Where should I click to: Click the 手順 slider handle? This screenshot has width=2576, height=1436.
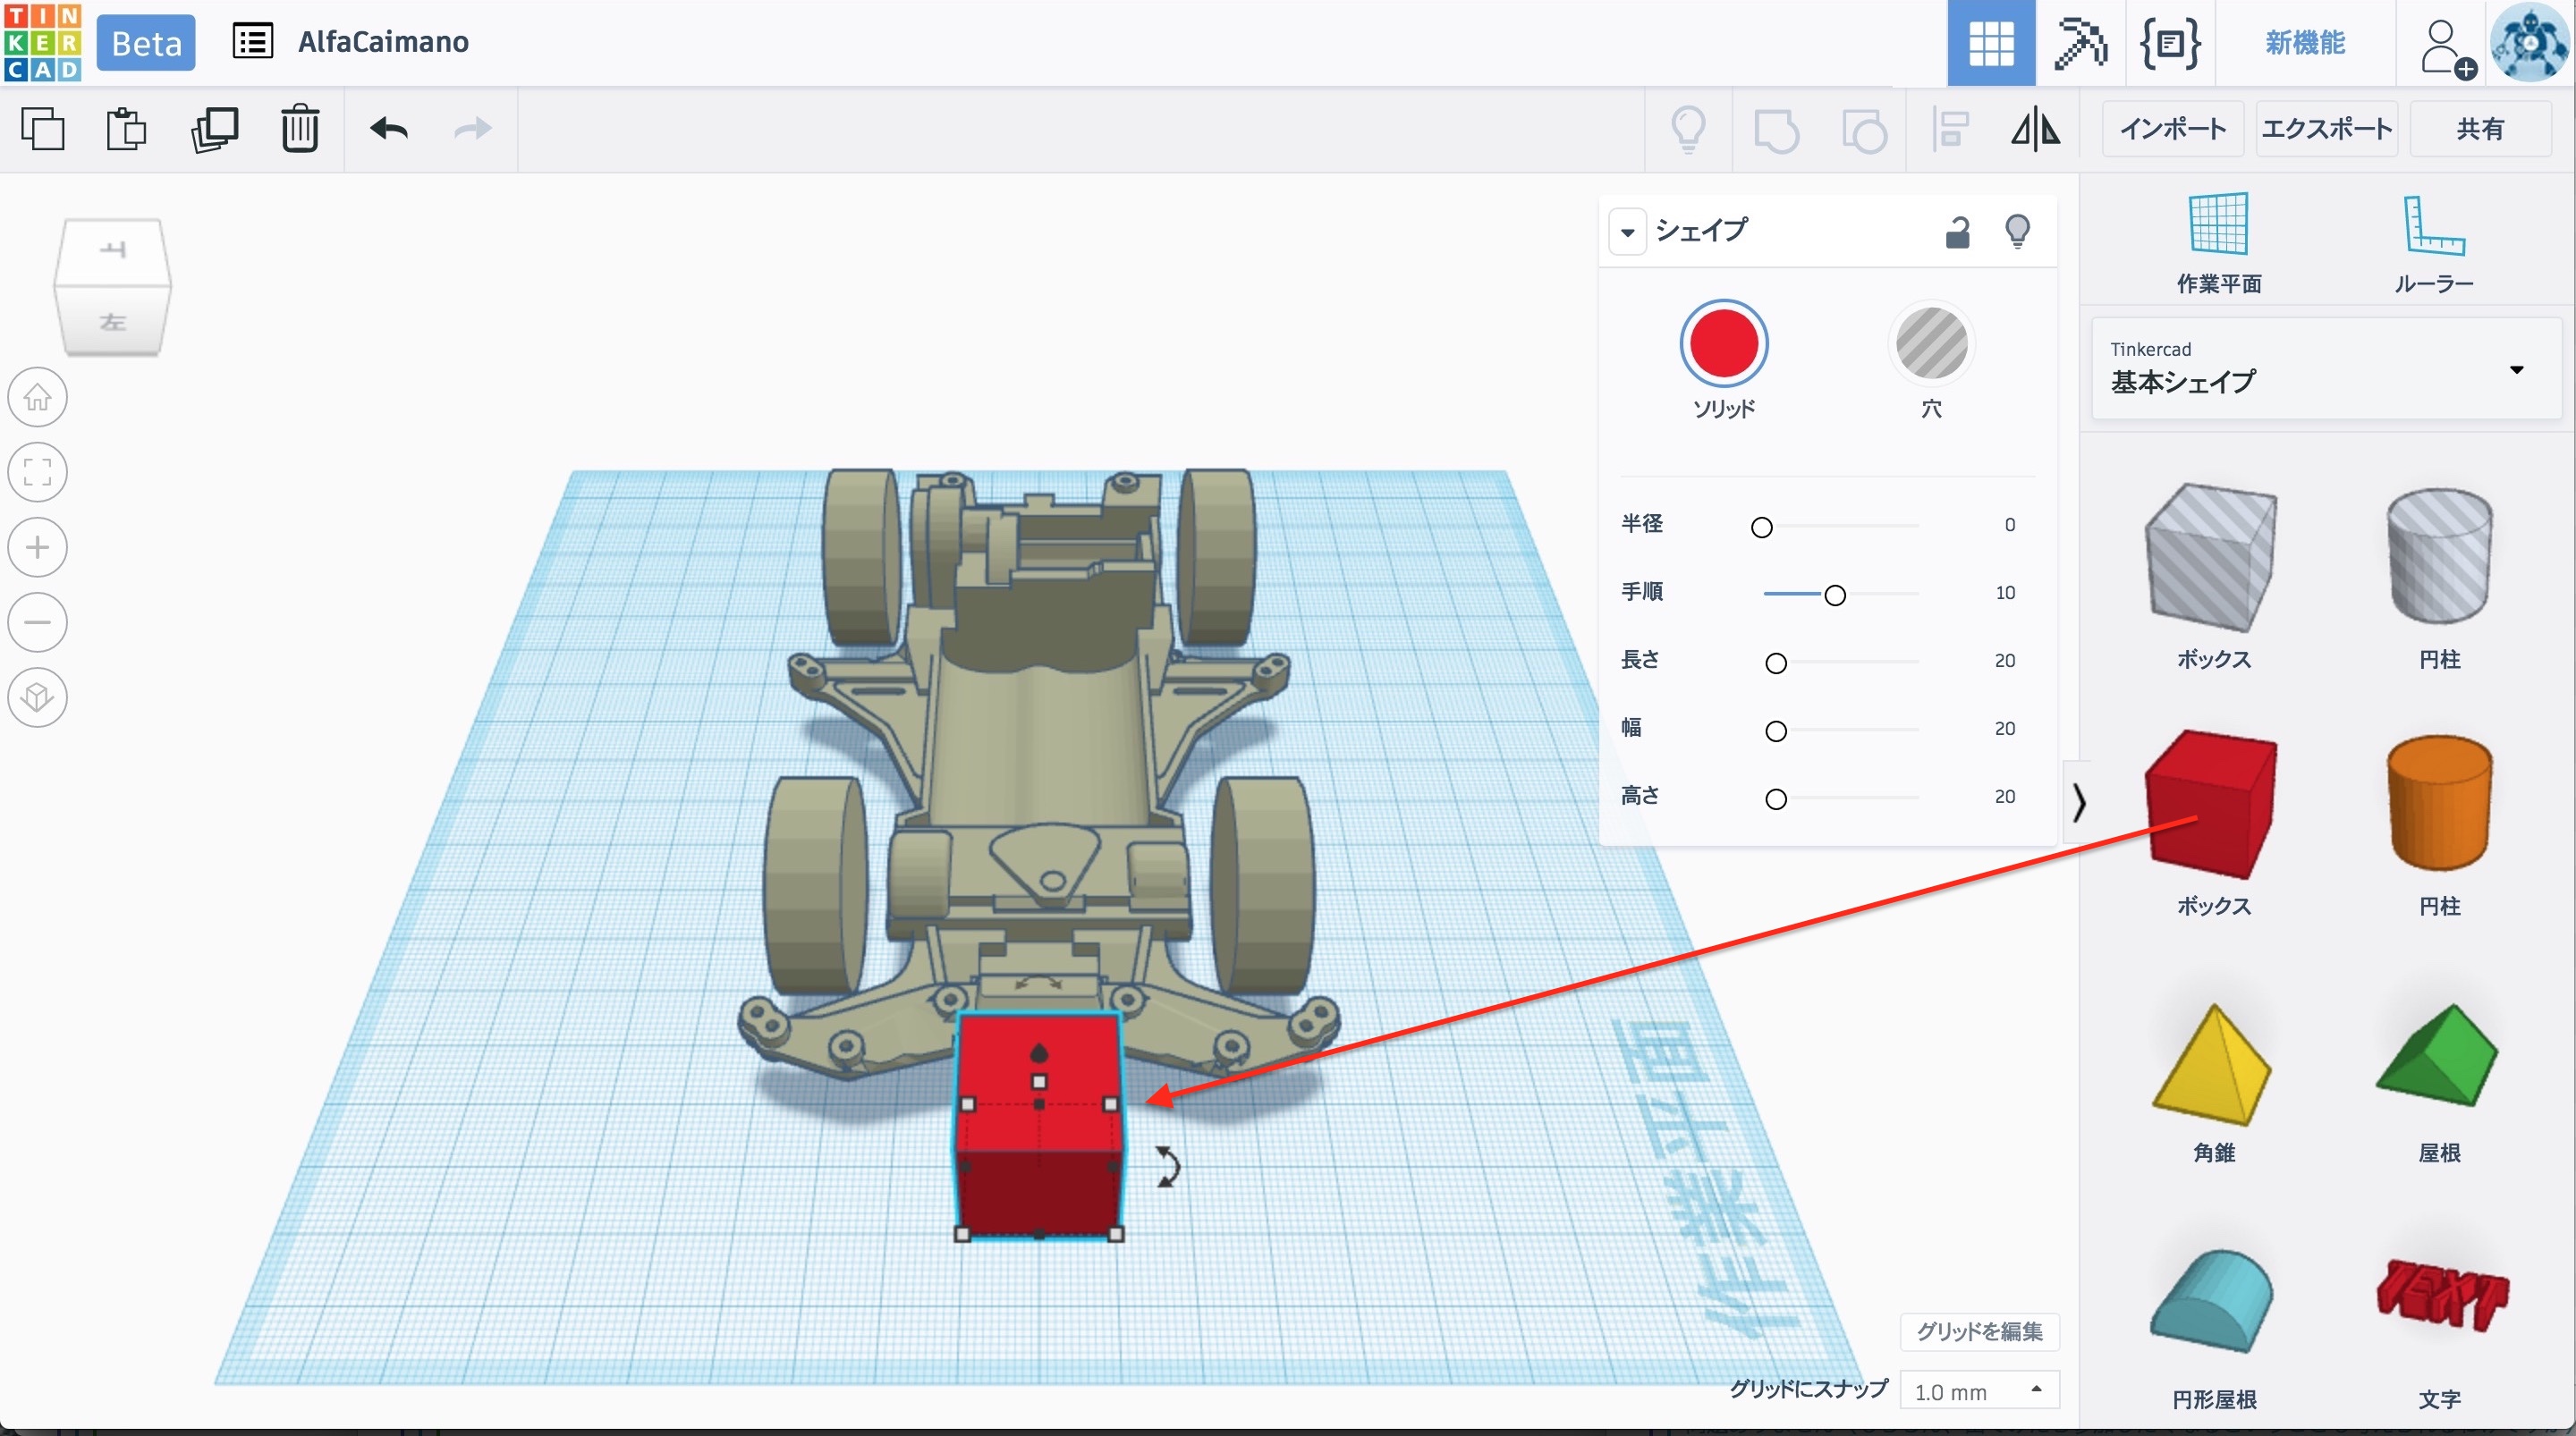(x=1834, y=595)
